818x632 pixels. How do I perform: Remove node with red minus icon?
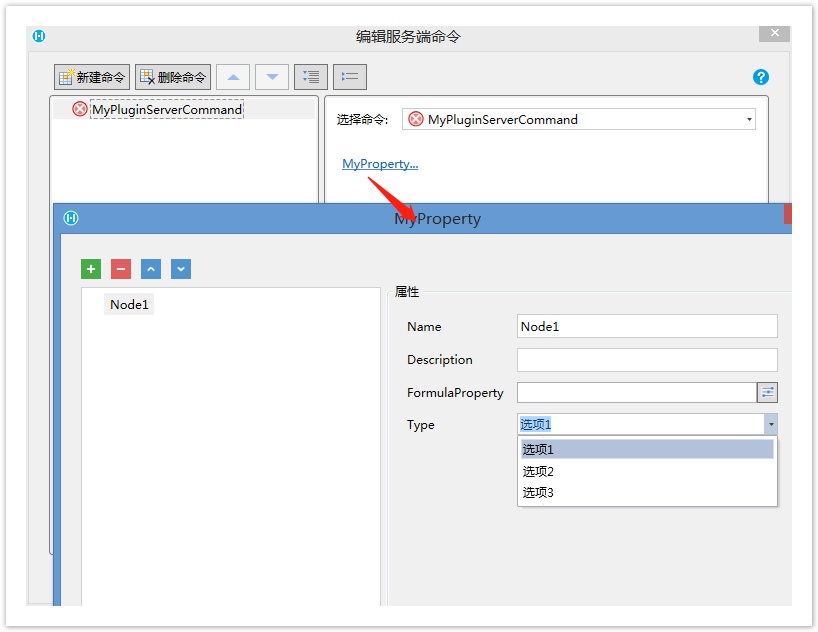tap(121, 269)
